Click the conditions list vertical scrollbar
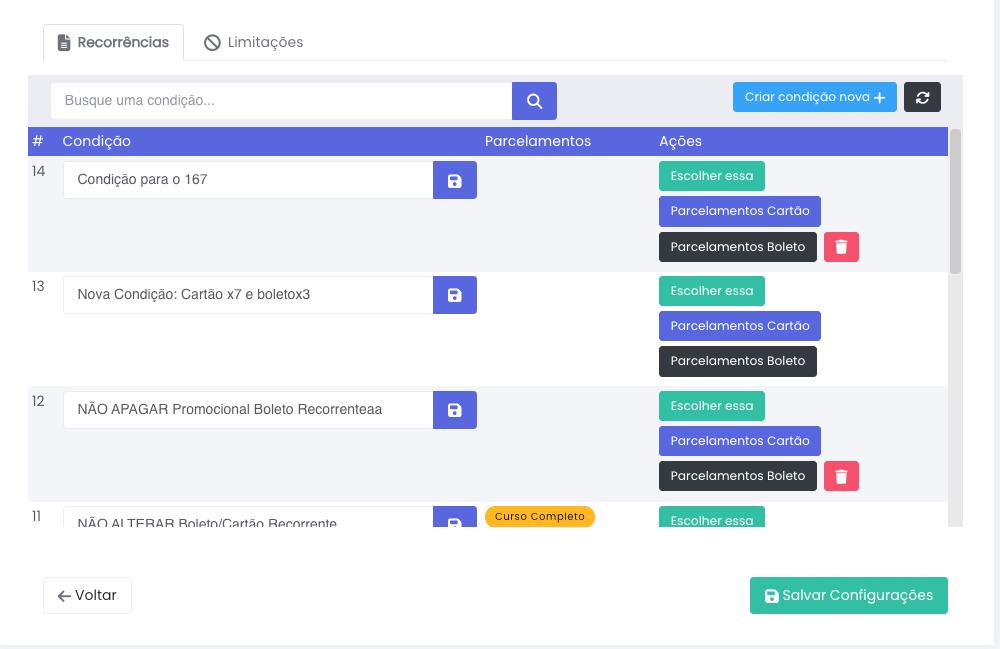Image resolution: width=1000 pixels, height=649 pixels. pyautogui.click(x=955, y=200)
